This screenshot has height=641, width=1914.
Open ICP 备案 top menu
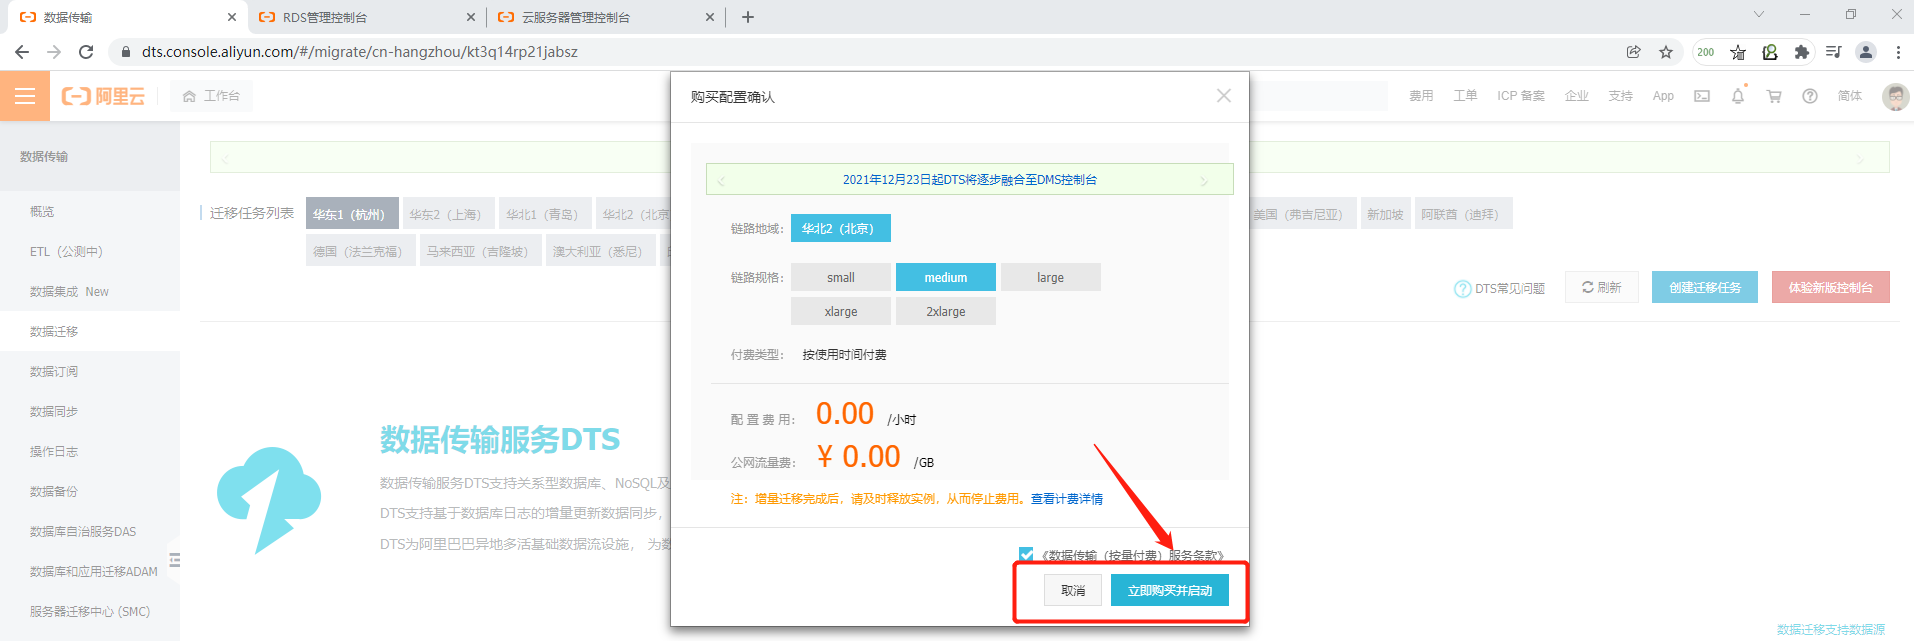pyautogui.click(x=1520, y=96)
